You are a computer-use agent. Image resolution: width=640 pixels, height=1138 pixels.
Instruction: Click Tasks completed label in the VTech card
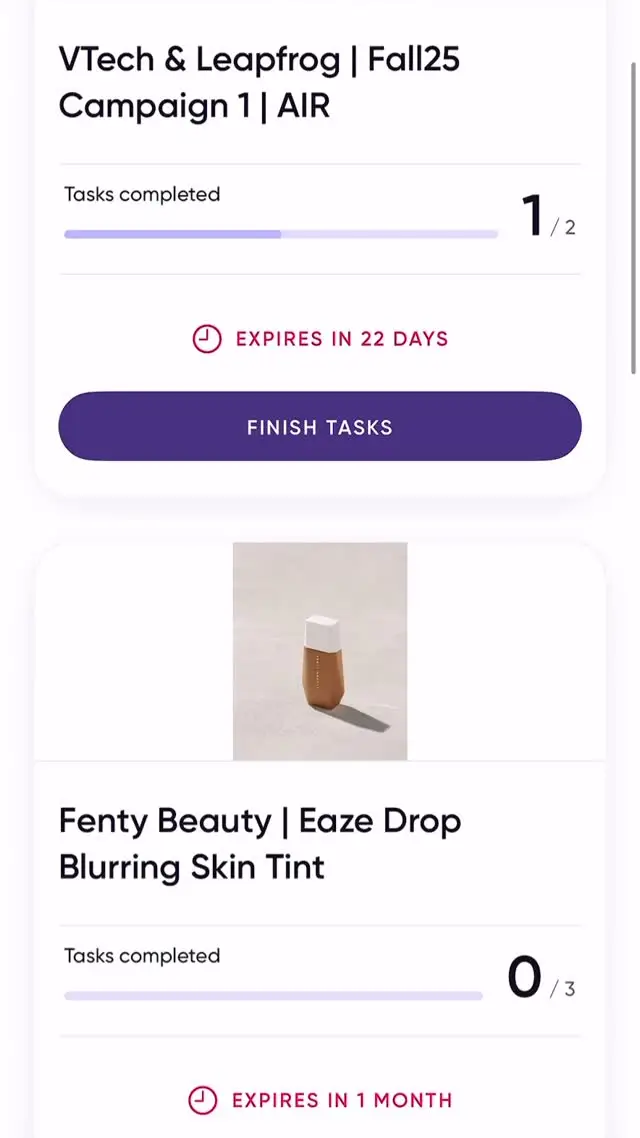pos(142,195)
